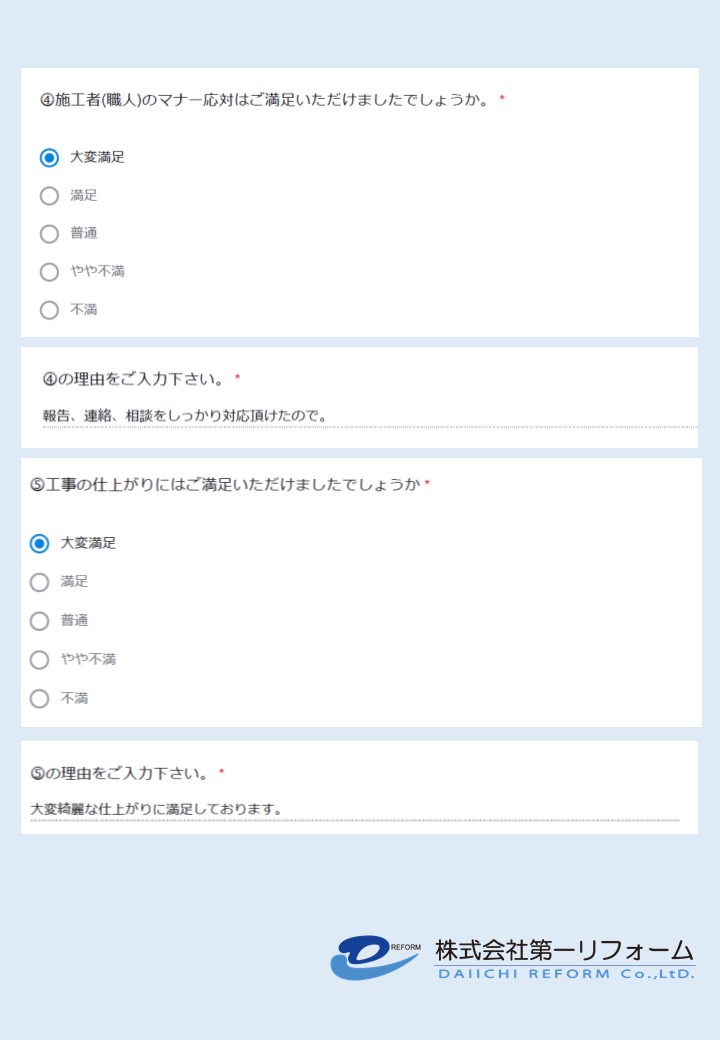Click the 株式会社第一リフォーム company name

click(x=564, y=950)
